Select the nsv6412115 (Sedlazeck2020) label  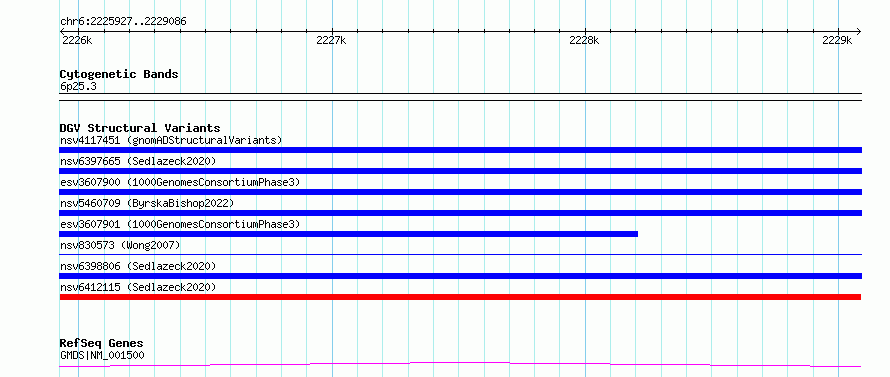138,287
